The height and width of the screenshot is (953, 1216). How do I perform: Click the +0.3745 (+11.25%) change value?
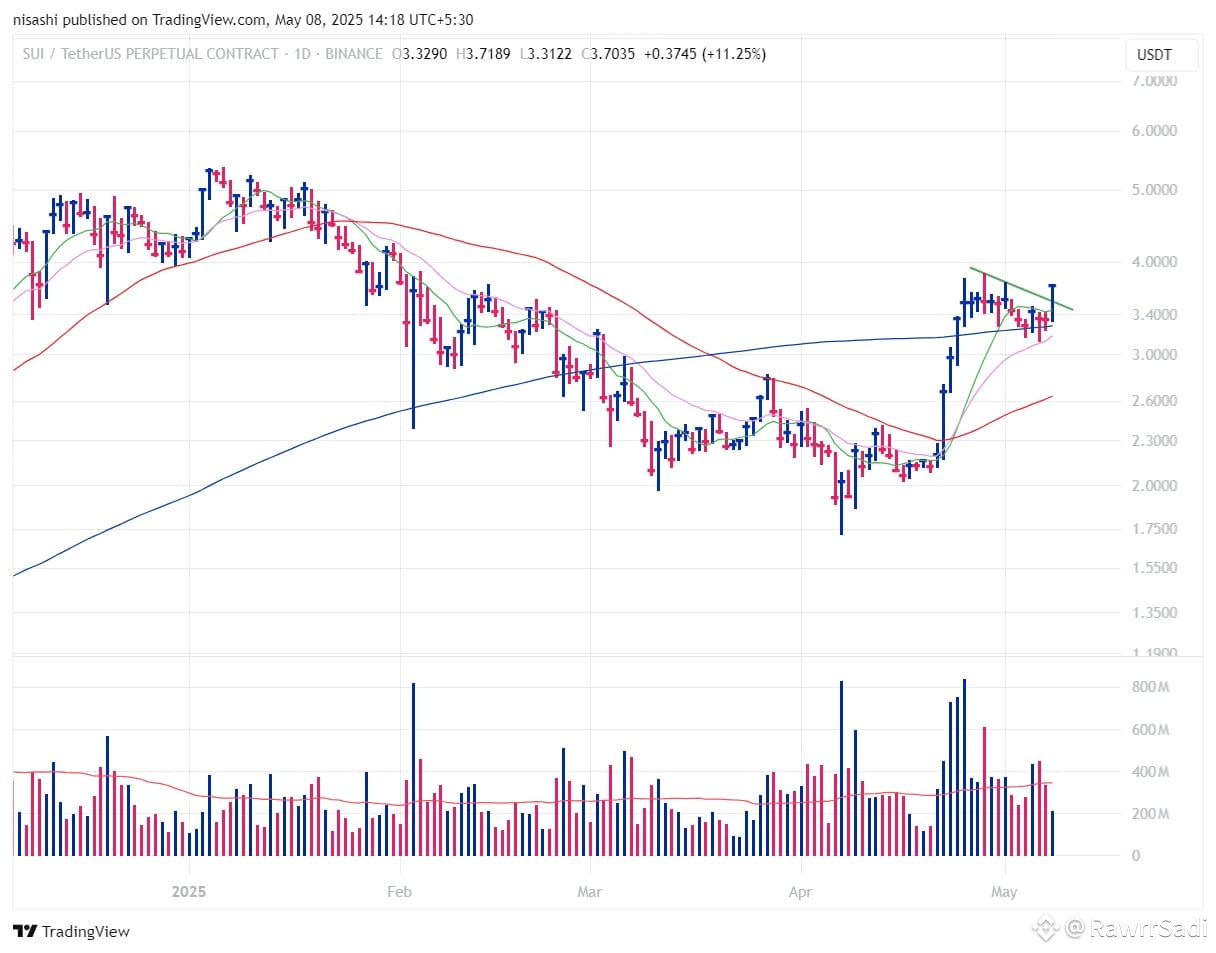click(707, 54)
